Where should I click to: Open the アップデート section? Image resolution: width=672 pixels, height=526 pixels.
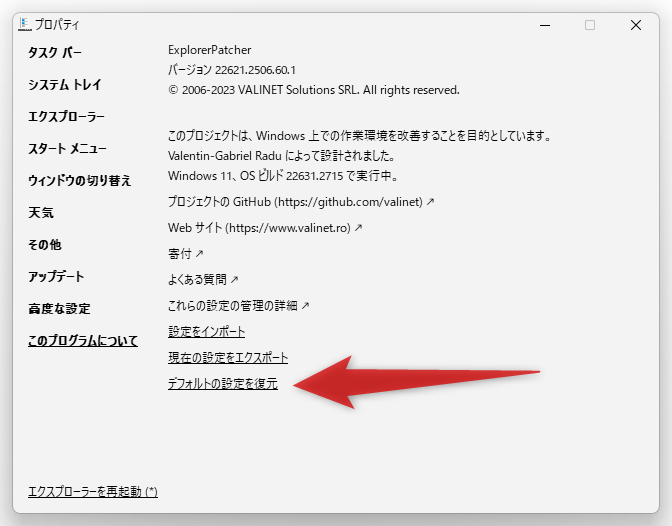[56, 277]
